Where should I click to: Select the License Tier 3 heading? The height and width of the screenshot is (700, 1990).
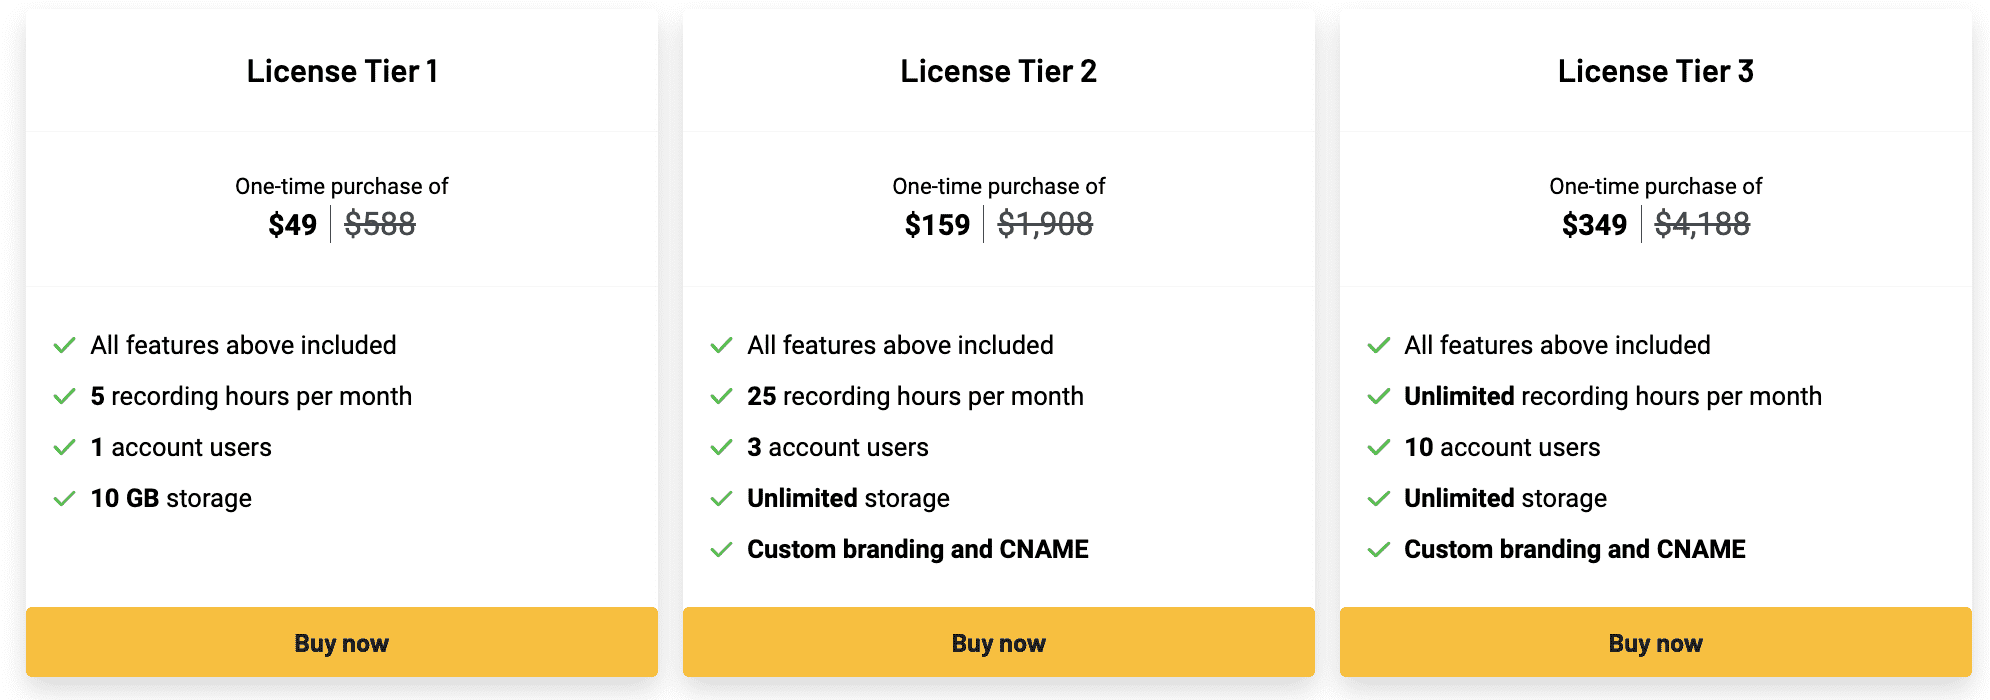click(1655, 71)
